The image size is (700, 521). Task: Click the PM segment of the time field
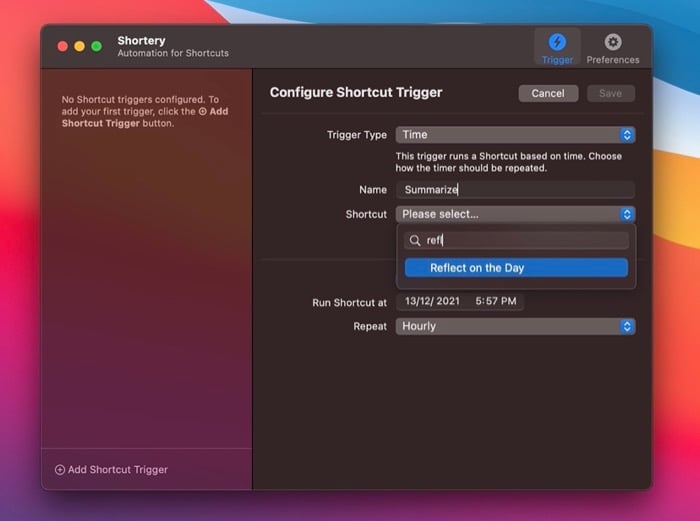pos(509,302)
